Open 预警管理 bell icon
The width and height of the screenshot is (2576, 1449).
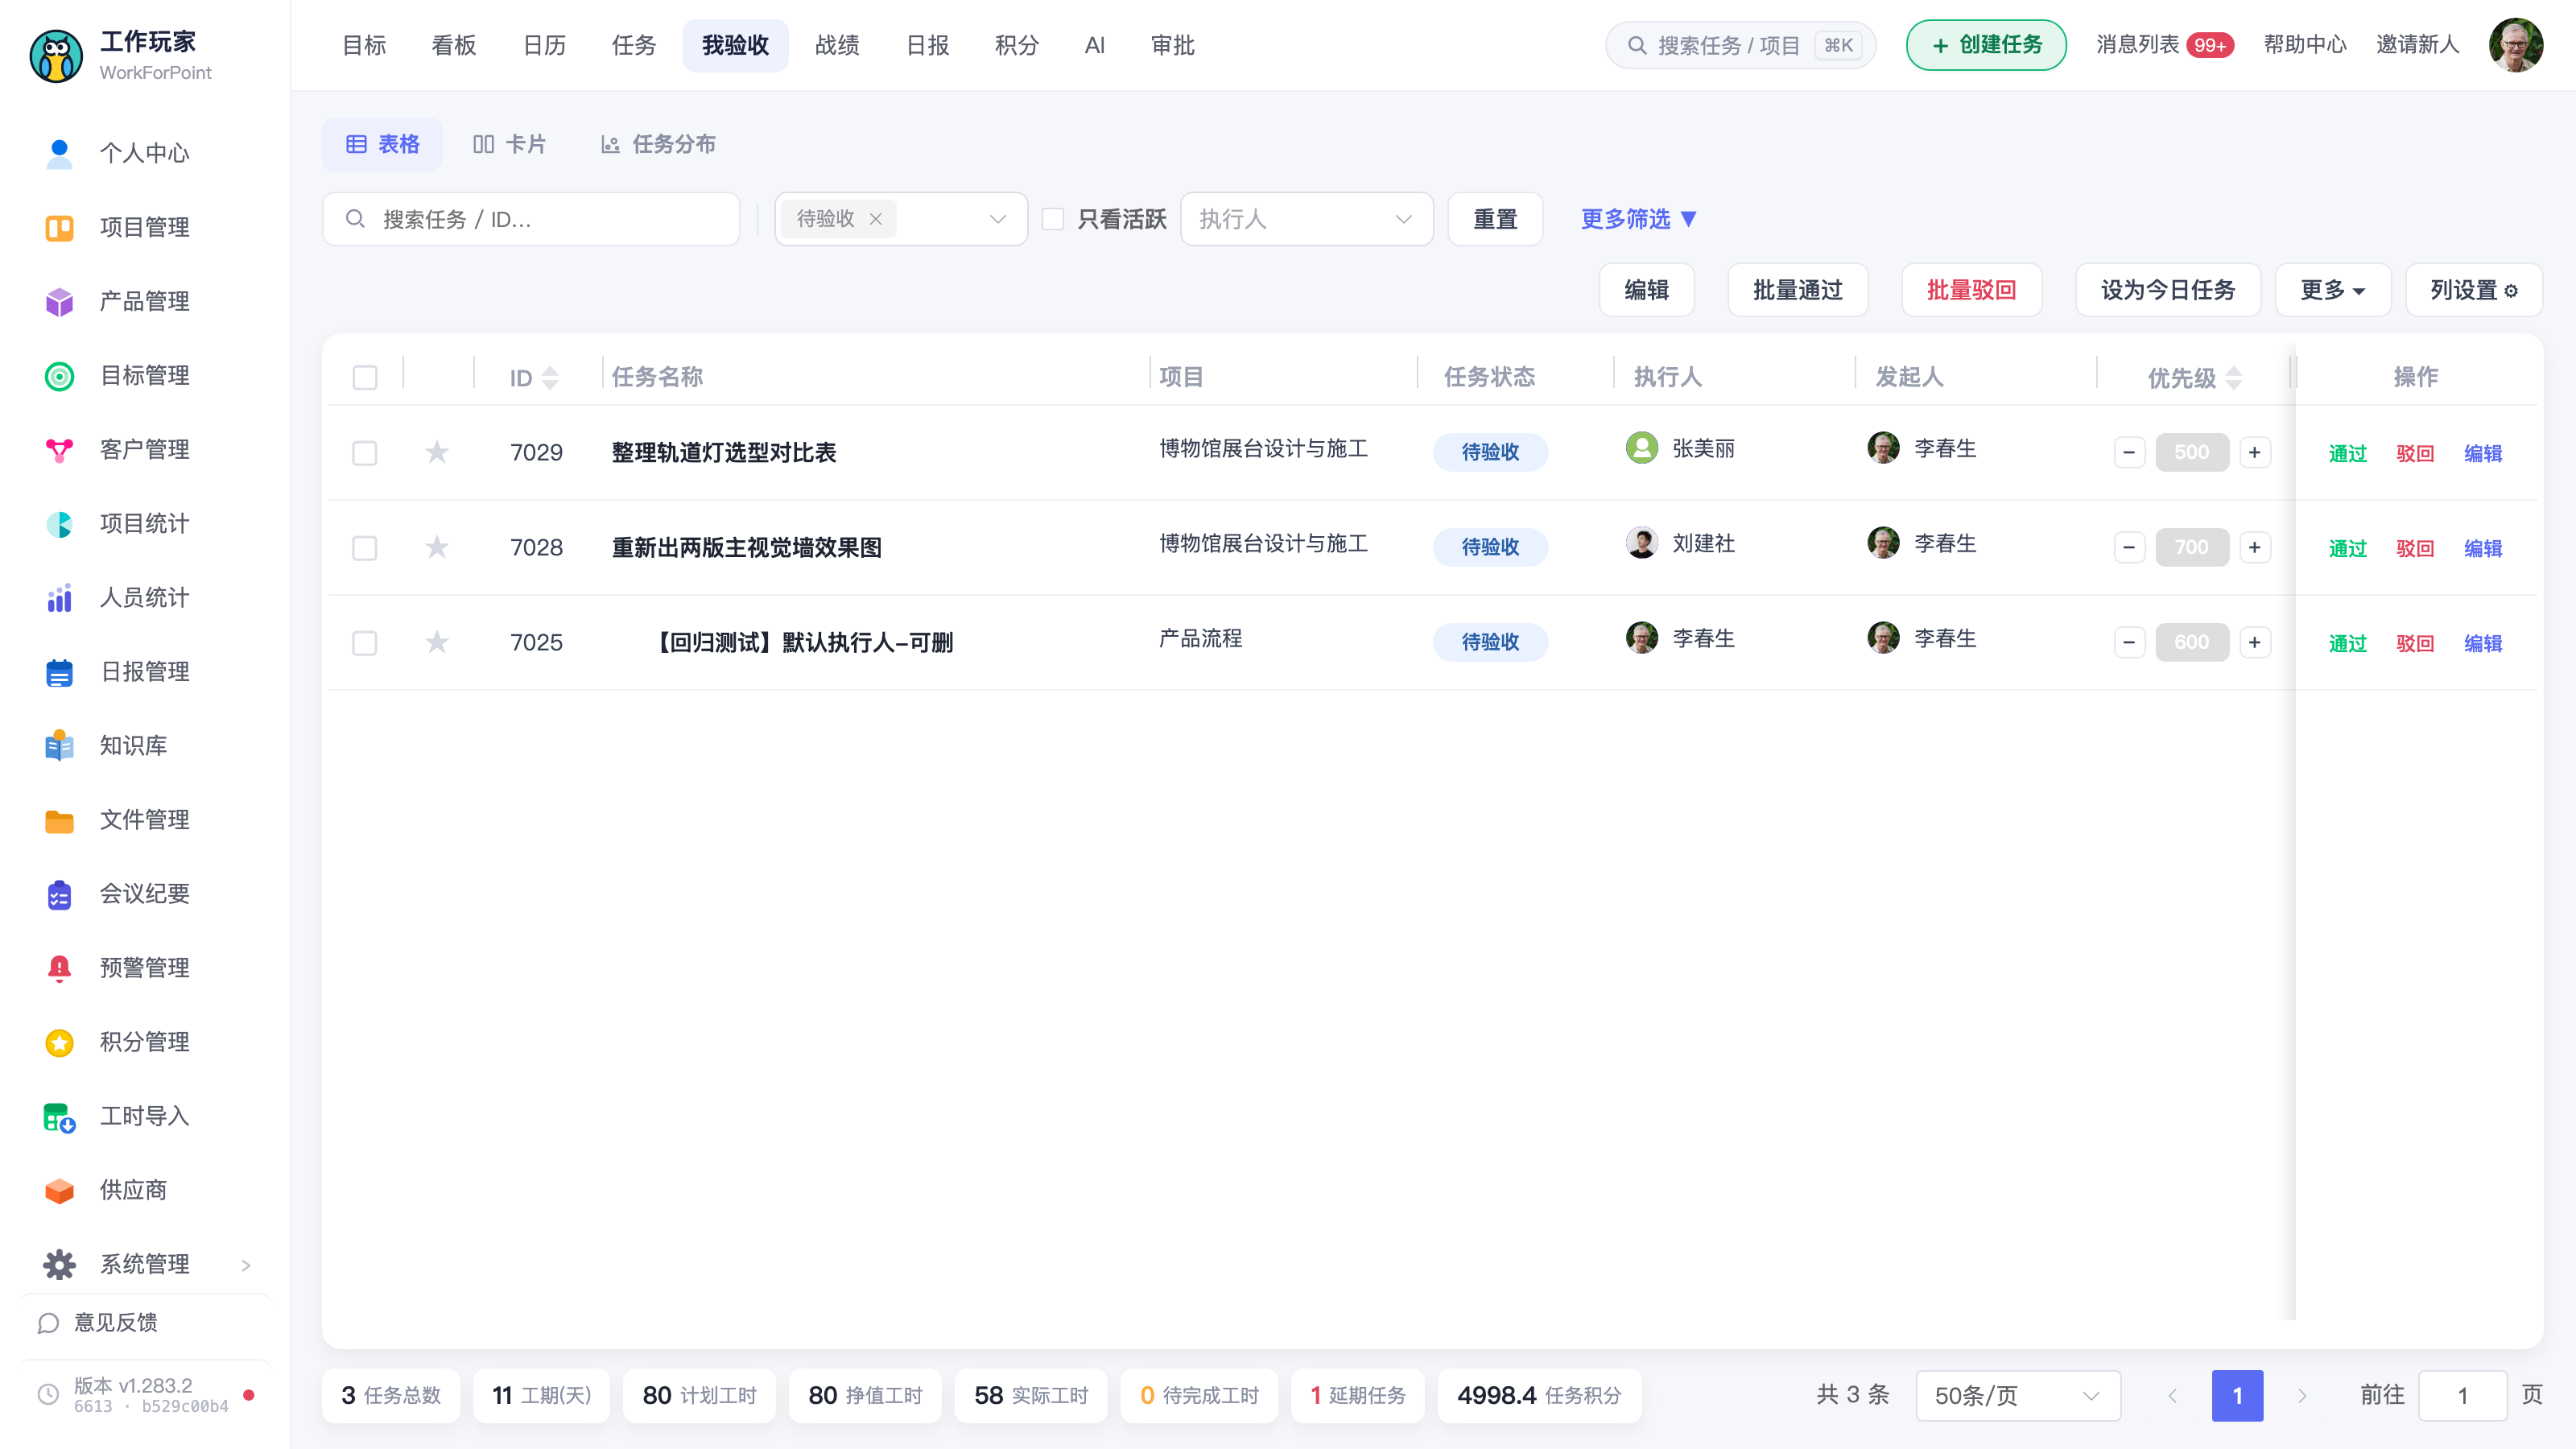point(59,967)
